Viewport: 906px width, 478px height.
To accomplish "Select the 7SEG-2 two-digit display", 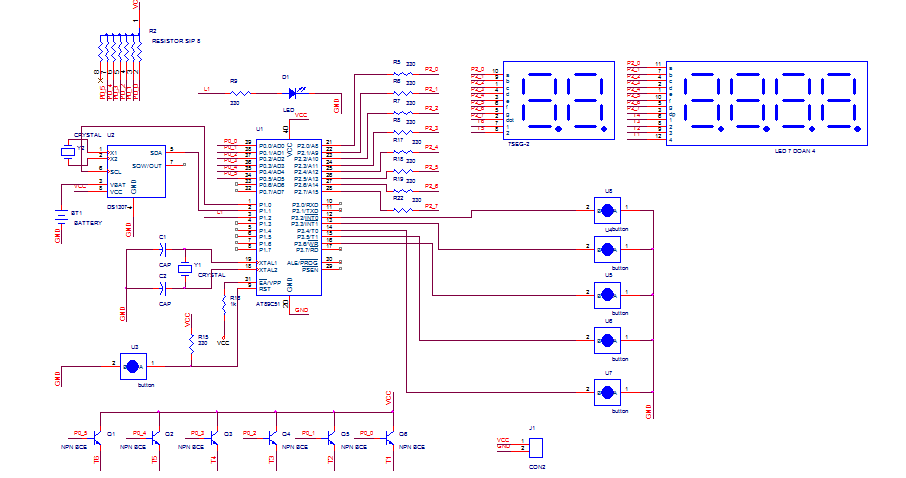I will [x=559, y=101].
